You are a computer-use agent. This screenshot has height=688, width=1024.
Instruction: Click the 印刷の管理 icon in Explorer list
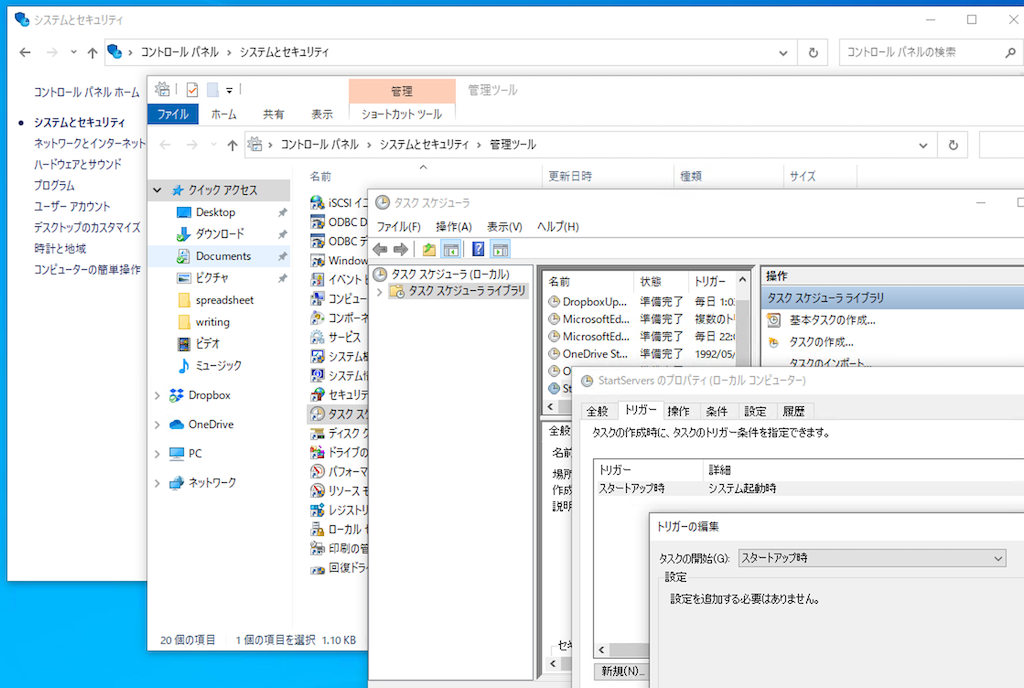[x=317, y=548]
